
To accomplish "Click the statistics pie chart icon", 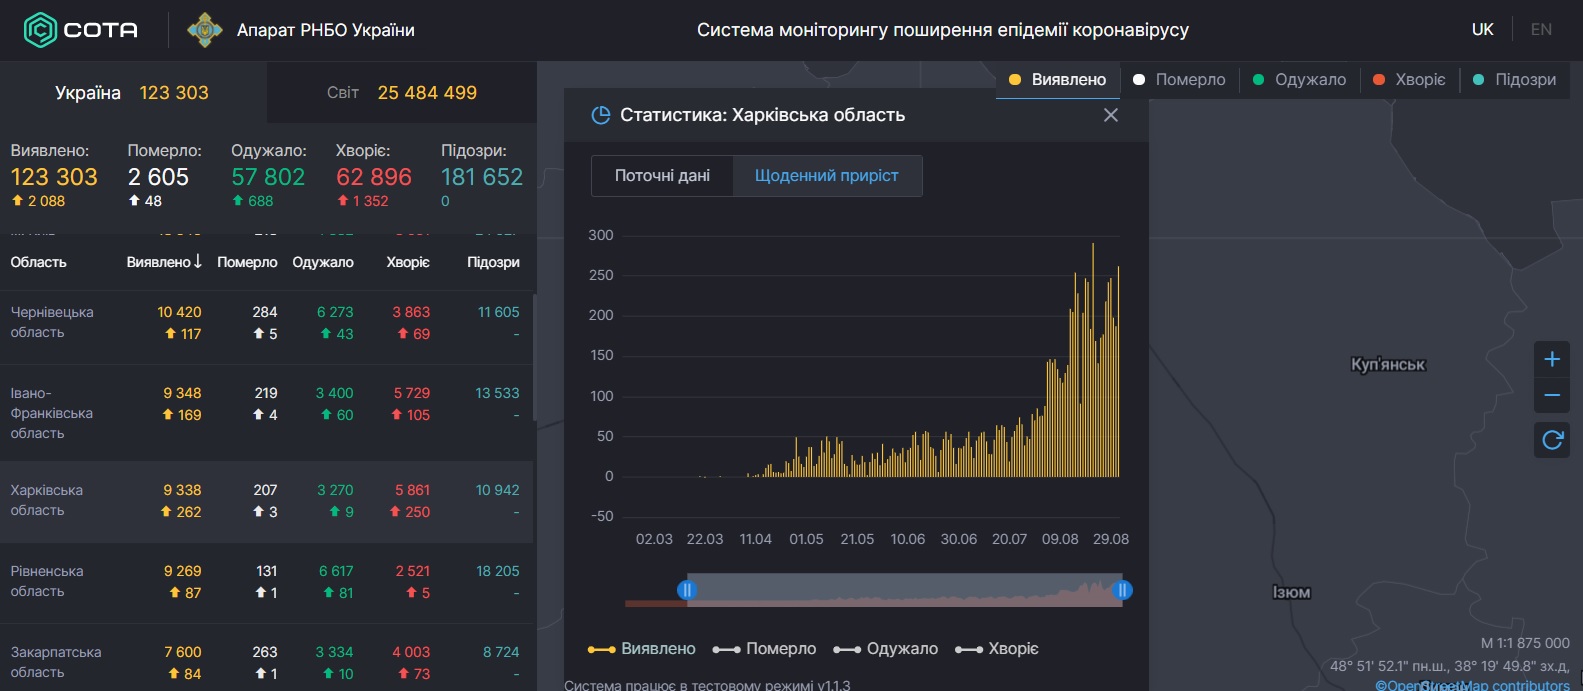I will pos(601,115).
